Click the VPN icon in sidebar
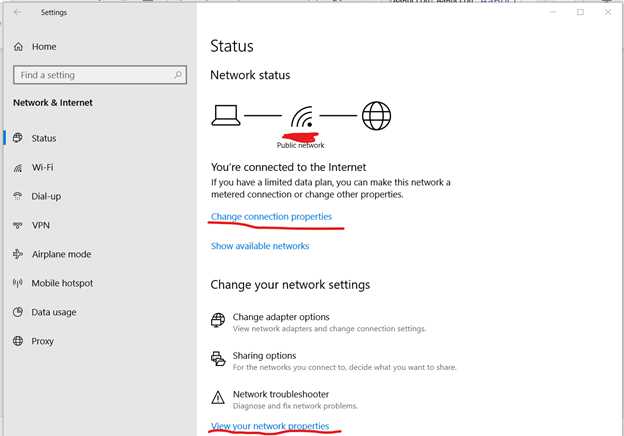 tap(18, 226)
